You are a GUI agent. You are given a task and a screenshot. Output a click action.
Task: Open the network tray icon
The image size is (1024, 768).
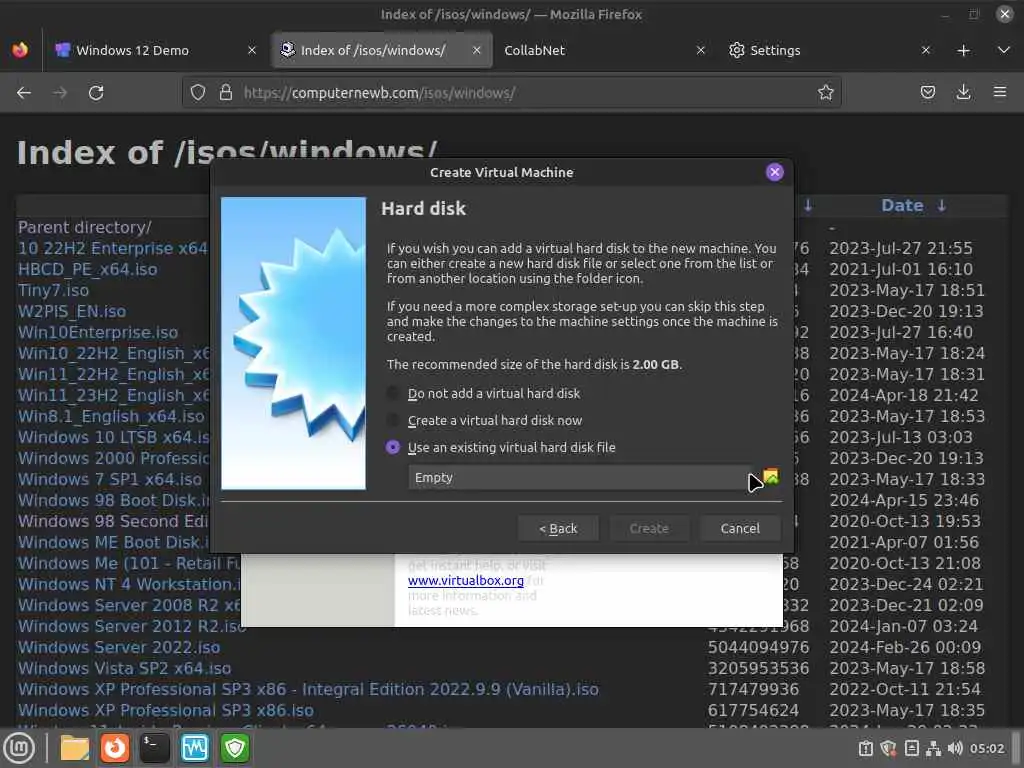click(934, 748)
